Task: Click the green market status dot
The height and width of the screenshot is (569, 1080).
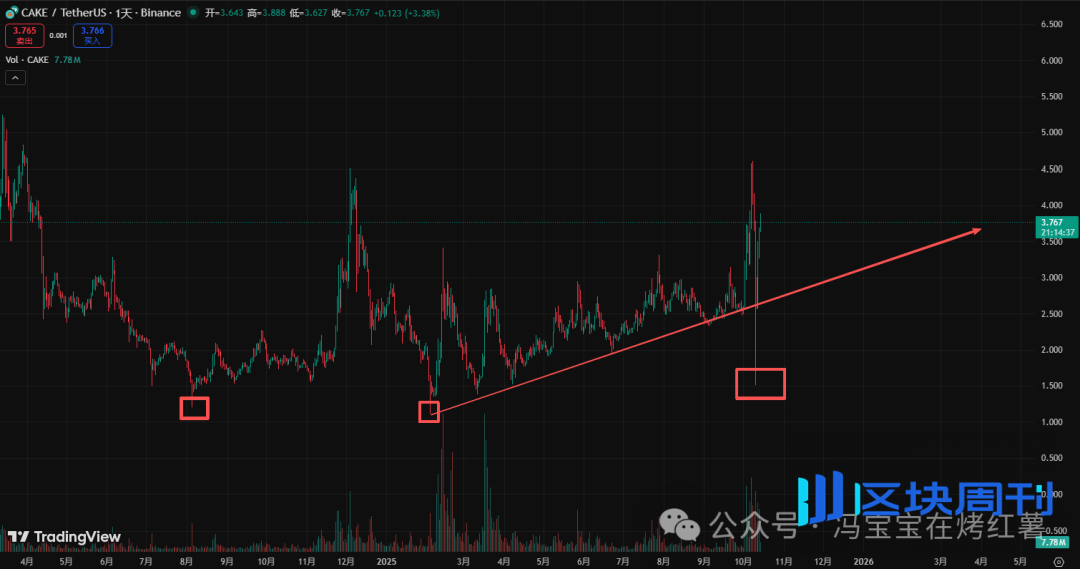Action: (x=191, y=13)
